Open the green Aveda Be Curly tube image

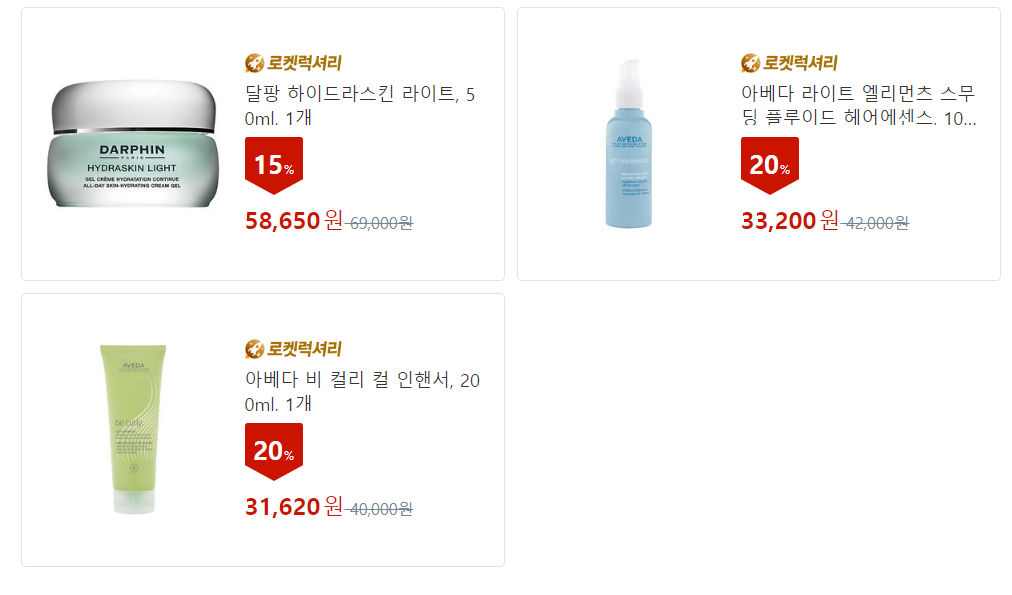click(134, 428)
